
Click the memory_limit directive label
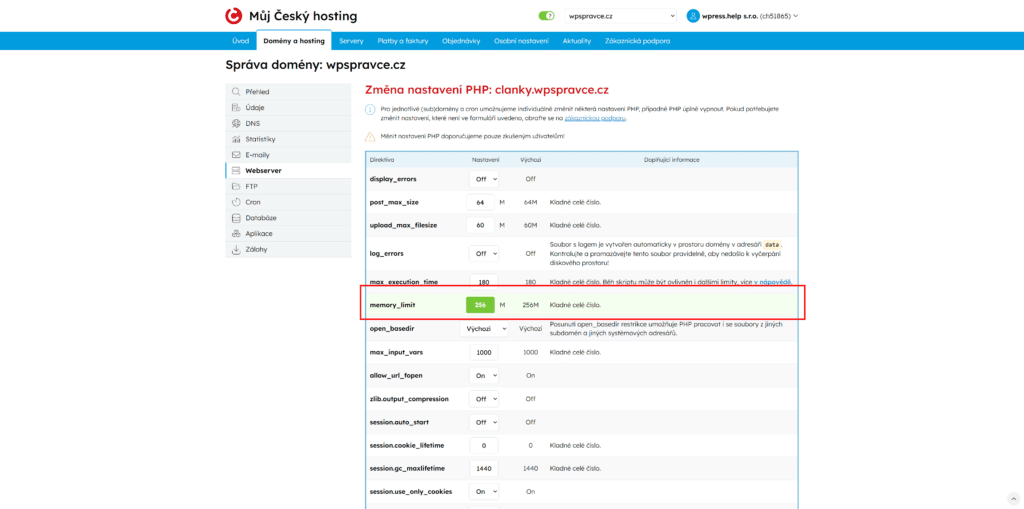(x=392, y=305)
